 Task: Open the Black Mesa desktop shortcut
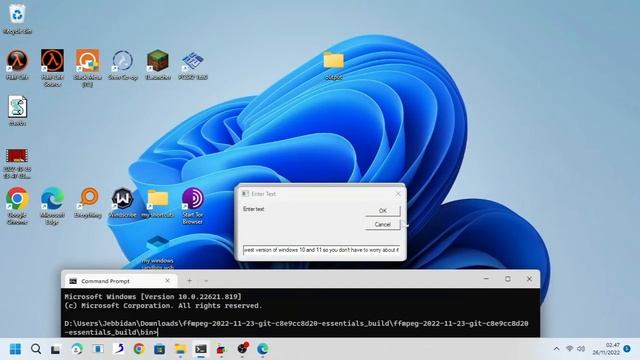(87, 67)
